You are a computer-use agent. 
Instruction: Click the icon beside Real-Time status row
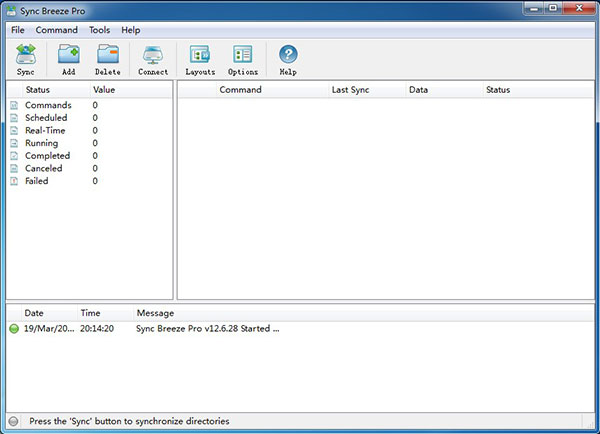[14, 131]
